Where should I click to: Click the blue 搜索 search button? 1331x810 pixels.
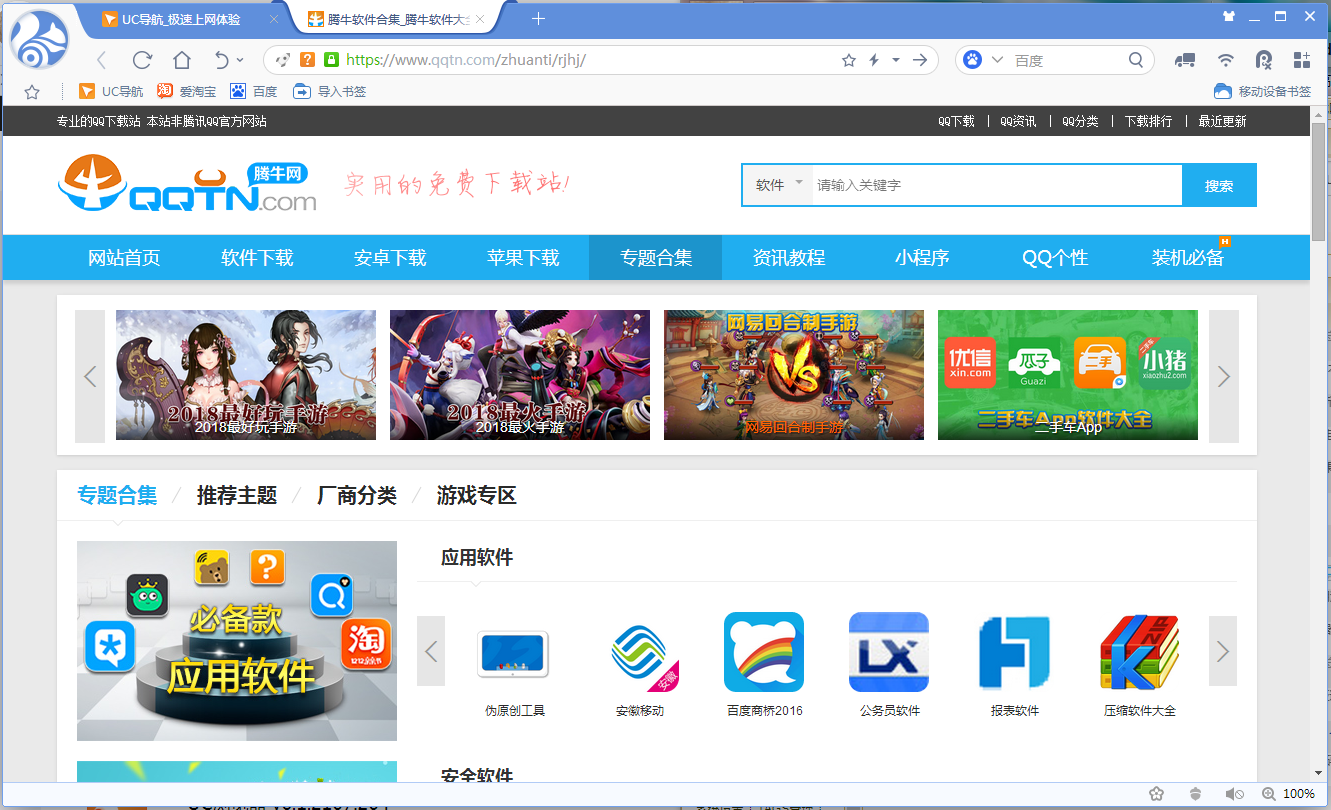point(1220,185)
